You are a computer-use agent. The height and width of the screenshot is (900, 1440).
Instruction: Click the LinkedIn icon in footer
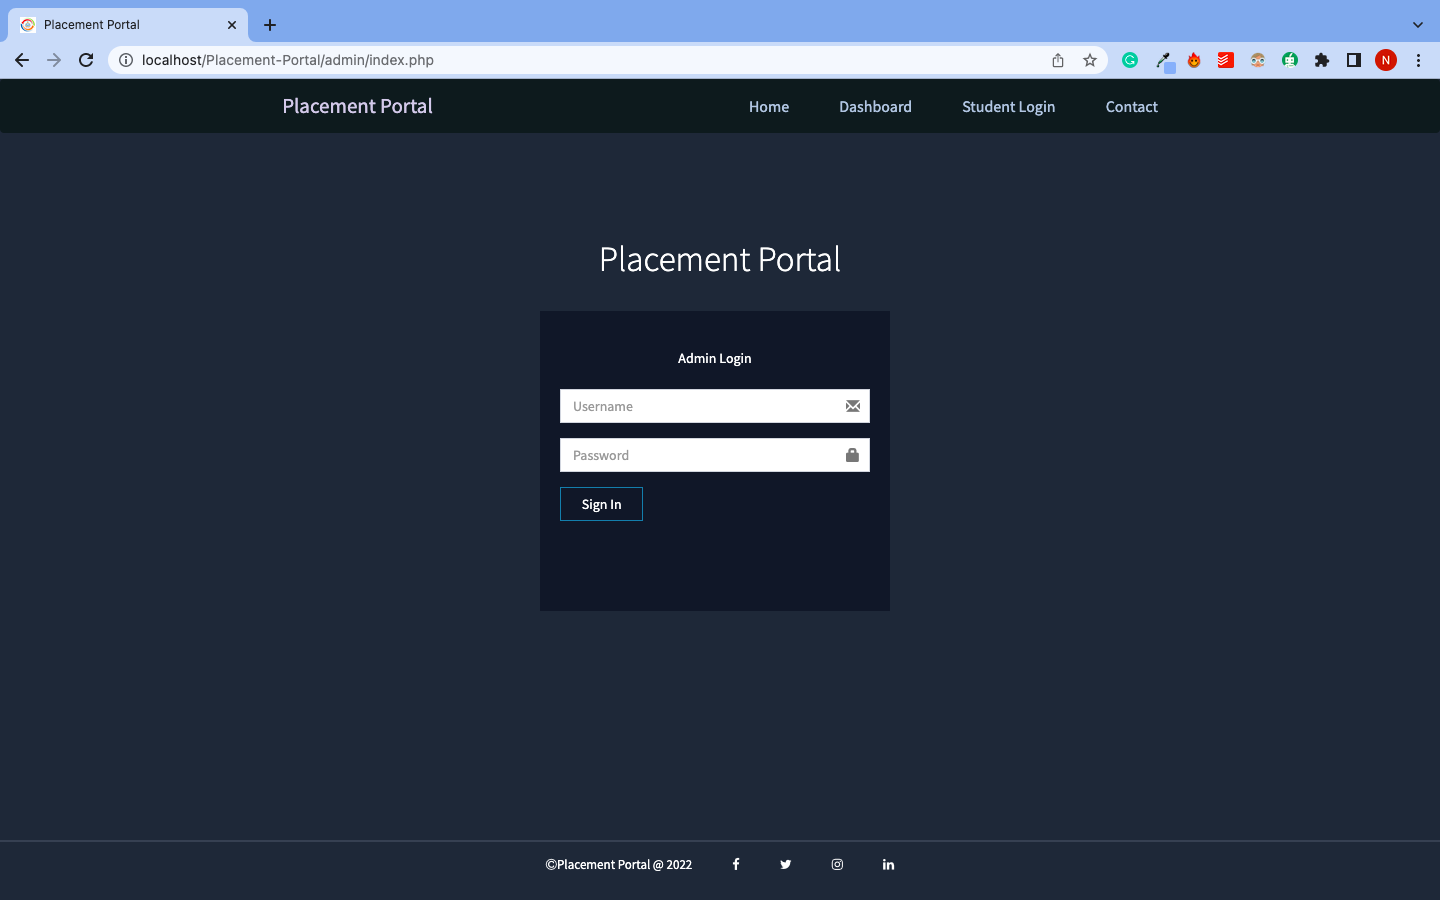coord(888,864)
